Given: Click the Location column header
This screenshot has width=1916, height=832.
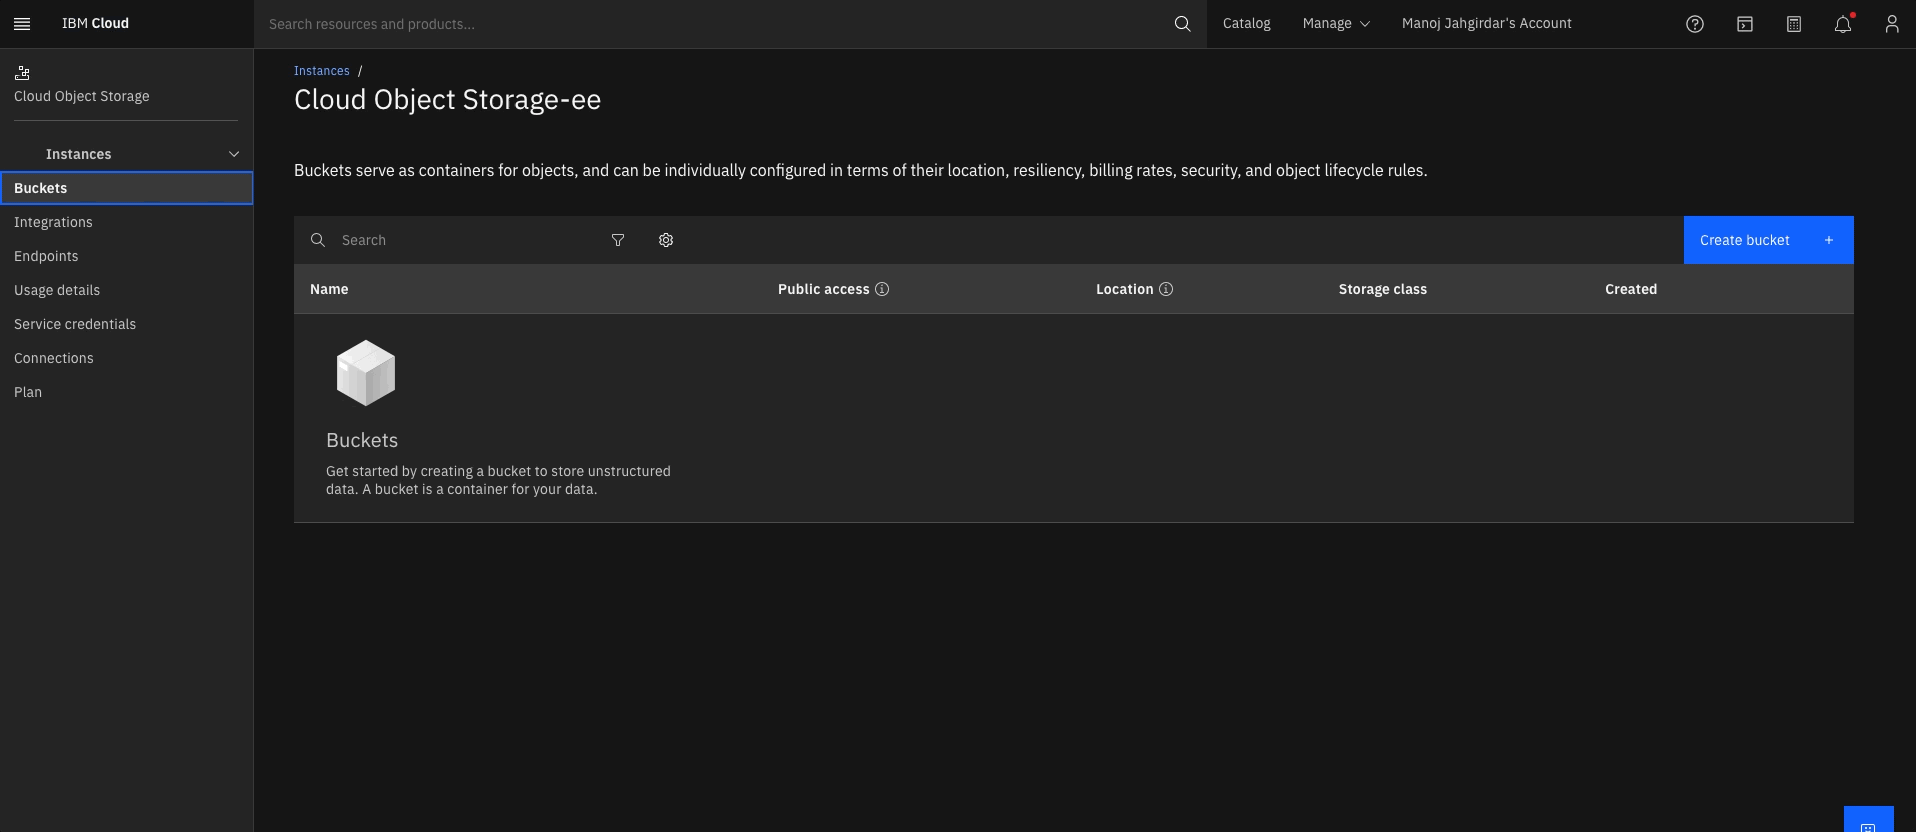Looking at the screenshot, I should point(1124,289).
